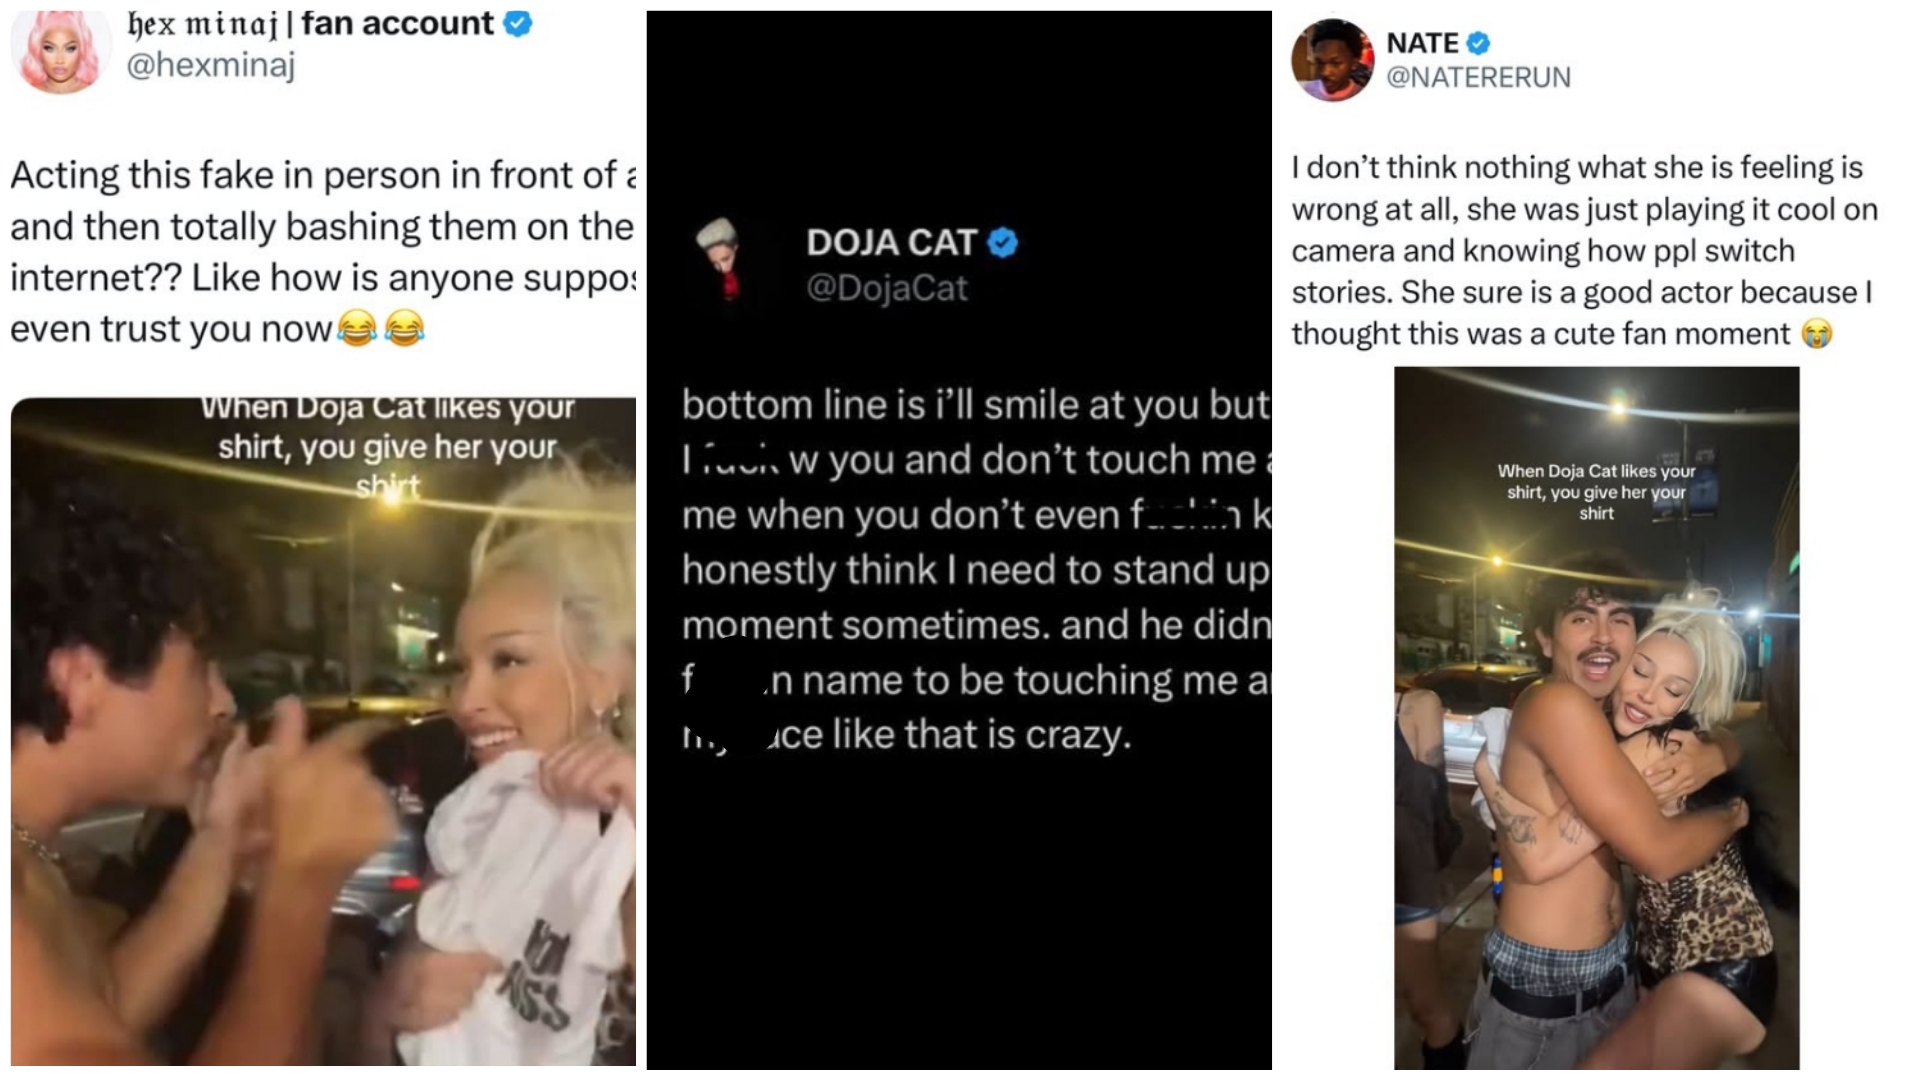Click the second laughing emoji after "trust you now"
The height and width of the screenshot is (1080, 1920).
pyautogui.click(x=405, y=328)
